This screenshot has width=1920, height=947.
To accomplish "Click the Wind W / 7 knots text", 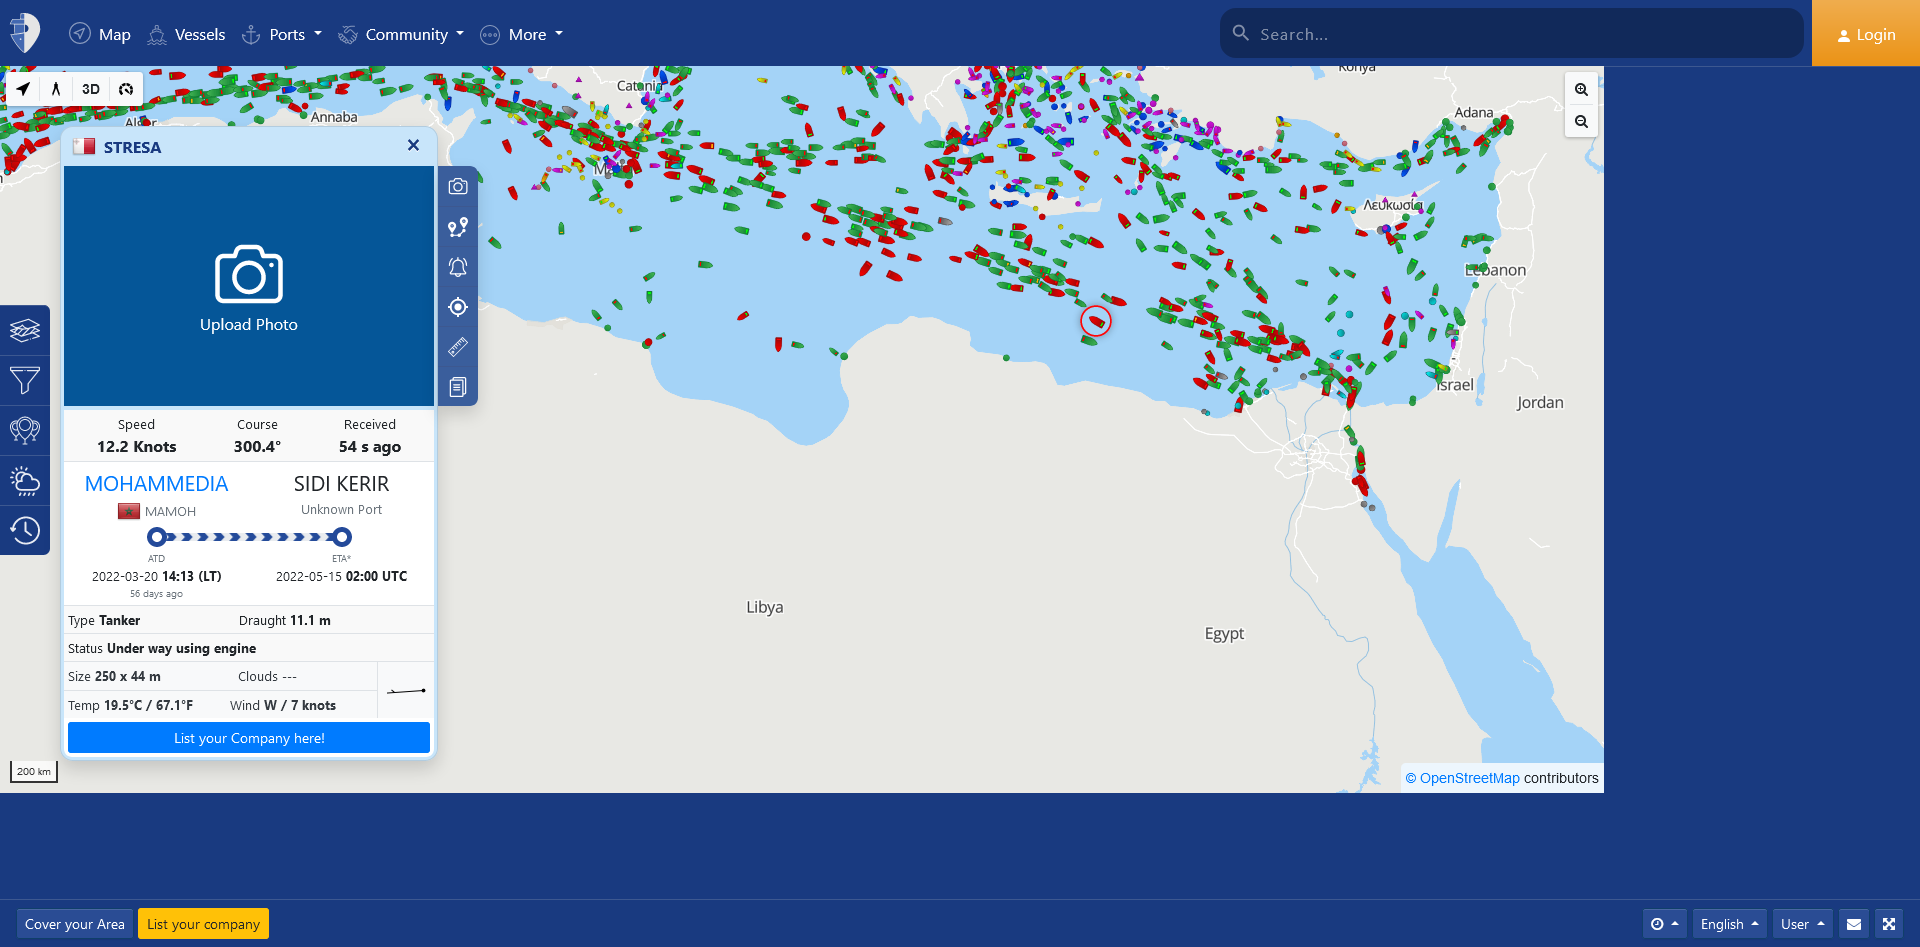I will (x=283, y=705).
